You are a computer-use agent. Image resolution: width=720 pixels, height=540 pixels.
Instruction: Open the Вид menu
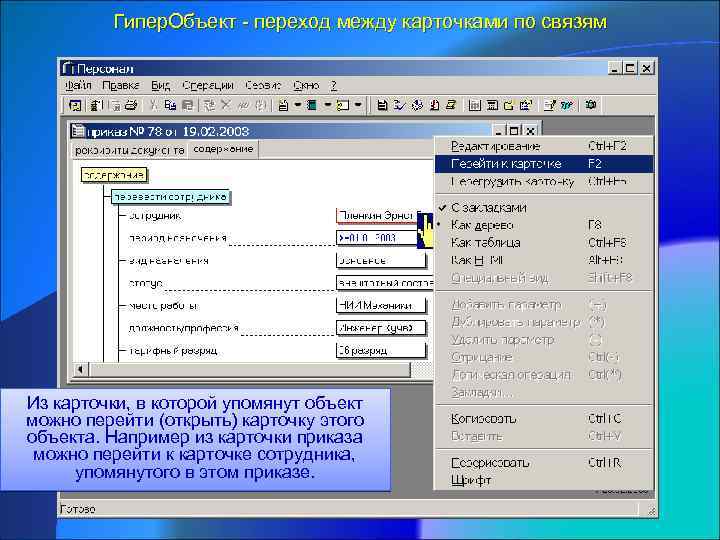click(x=161, y=85)
